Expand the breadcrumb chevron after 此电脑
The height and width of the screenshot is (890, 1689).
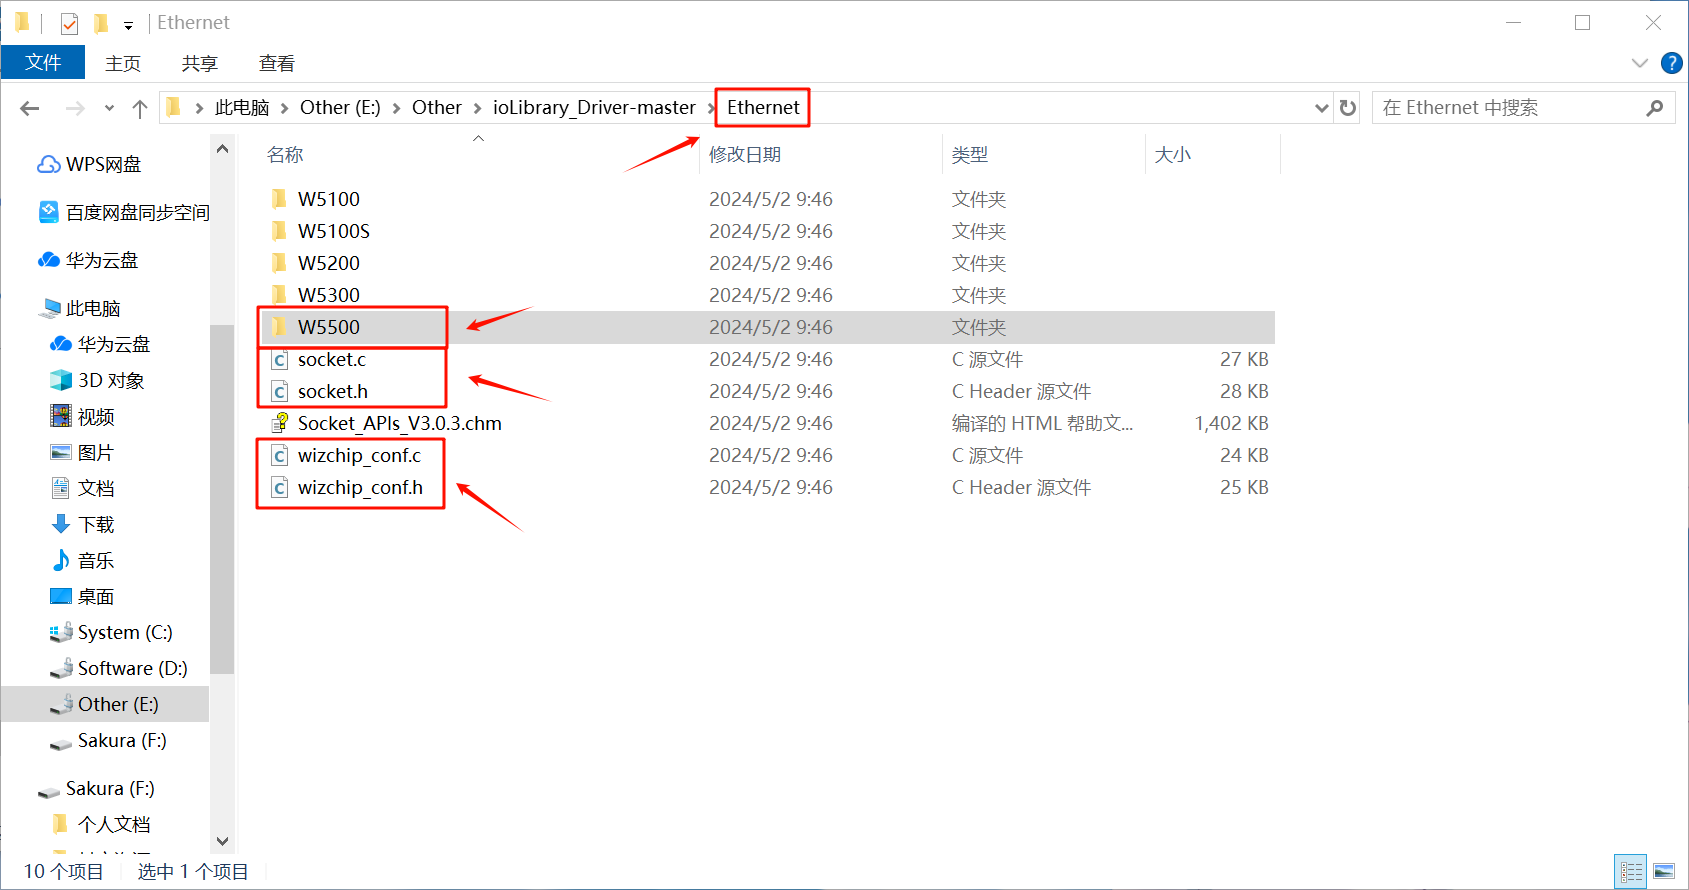[285, 108]
